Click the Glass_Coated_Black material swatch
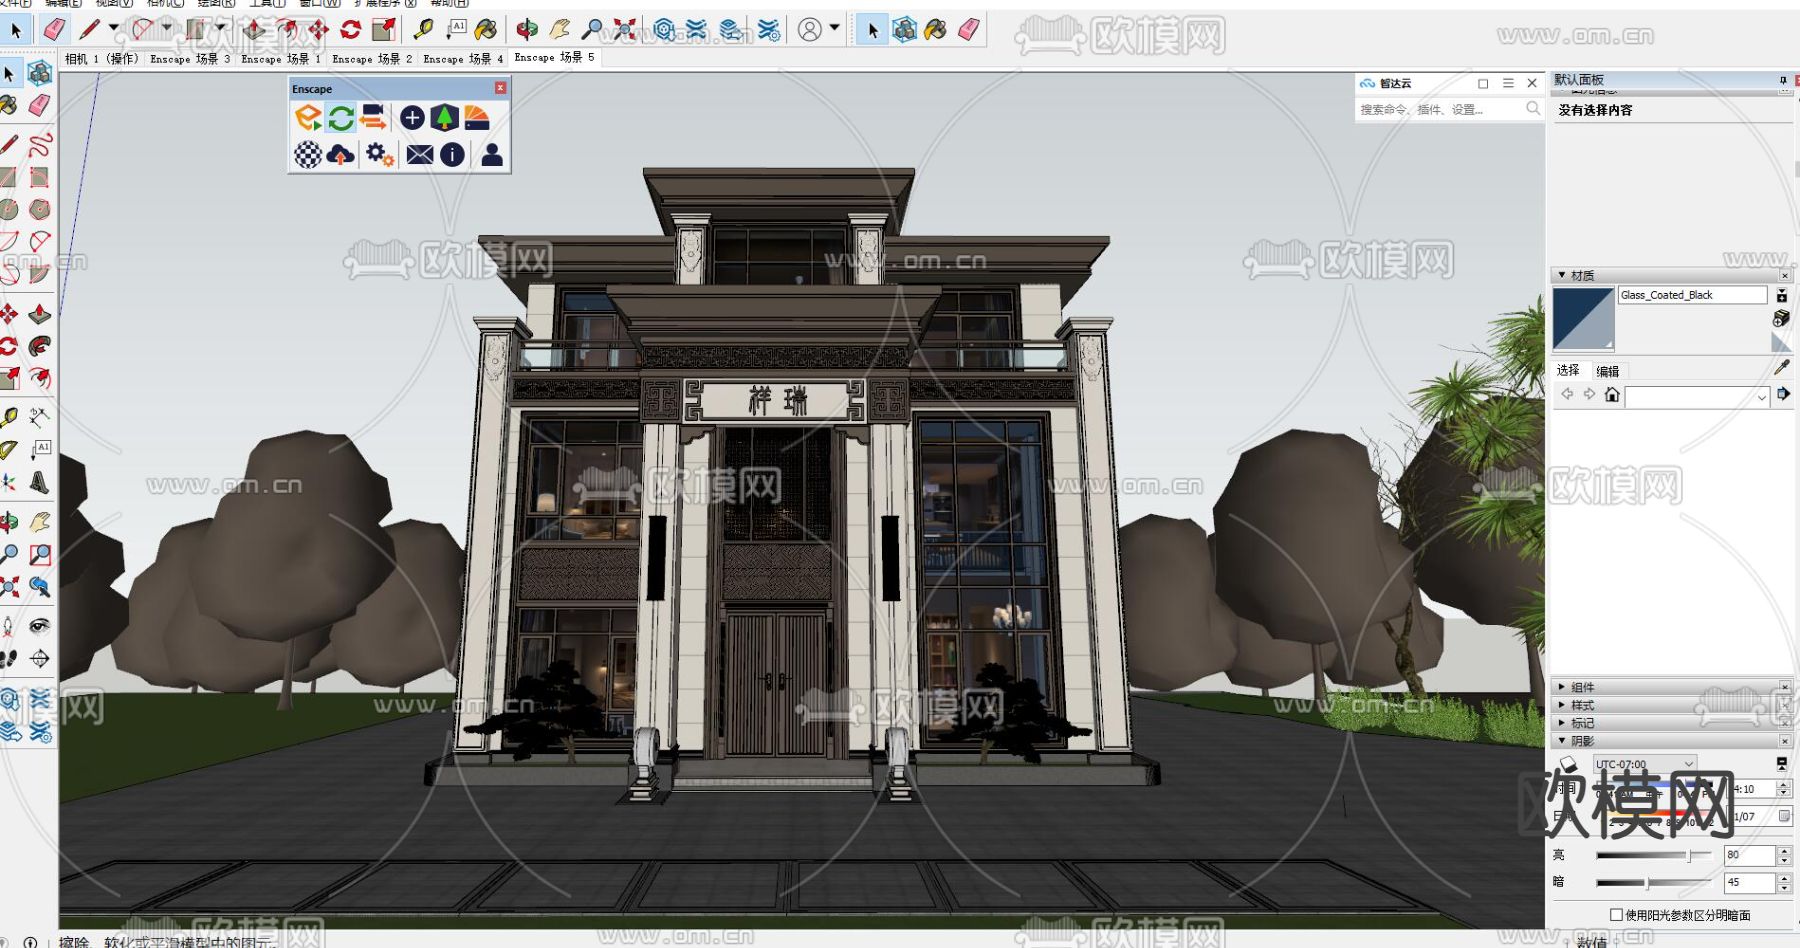 pos(1583,319)
